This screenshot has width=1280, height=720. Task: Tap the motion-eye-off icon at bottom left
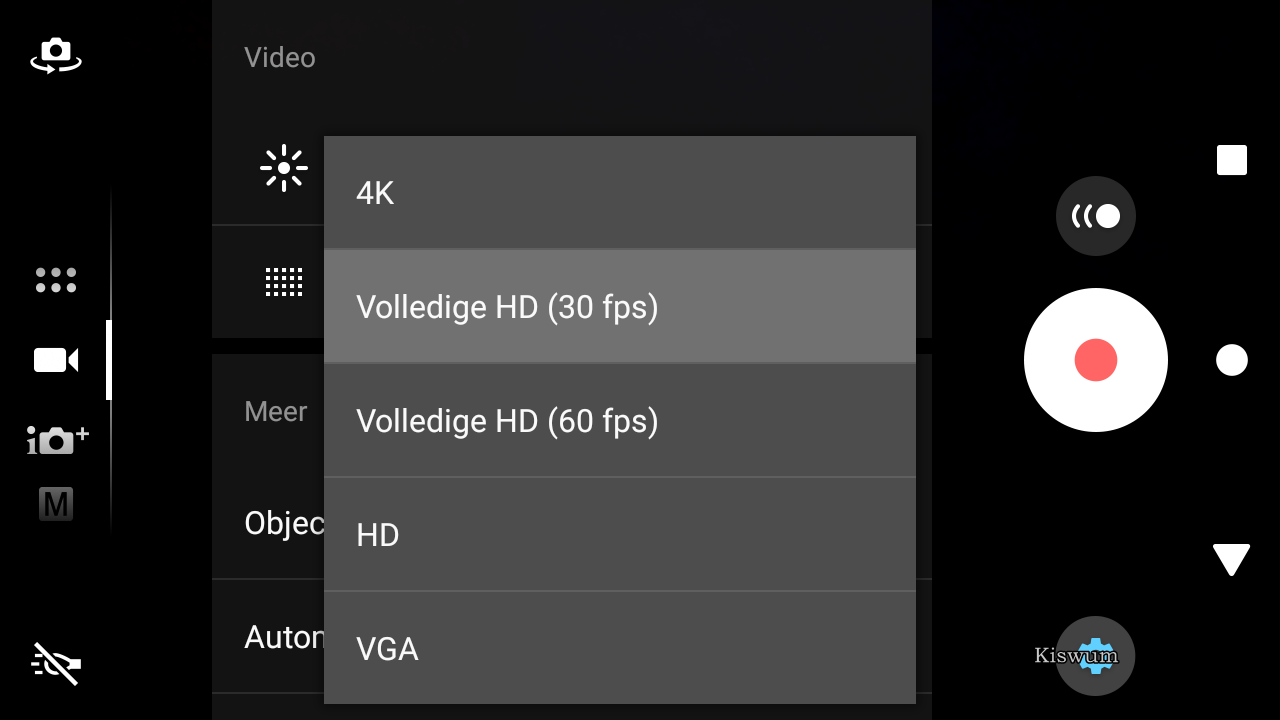[x=56, y=664]
